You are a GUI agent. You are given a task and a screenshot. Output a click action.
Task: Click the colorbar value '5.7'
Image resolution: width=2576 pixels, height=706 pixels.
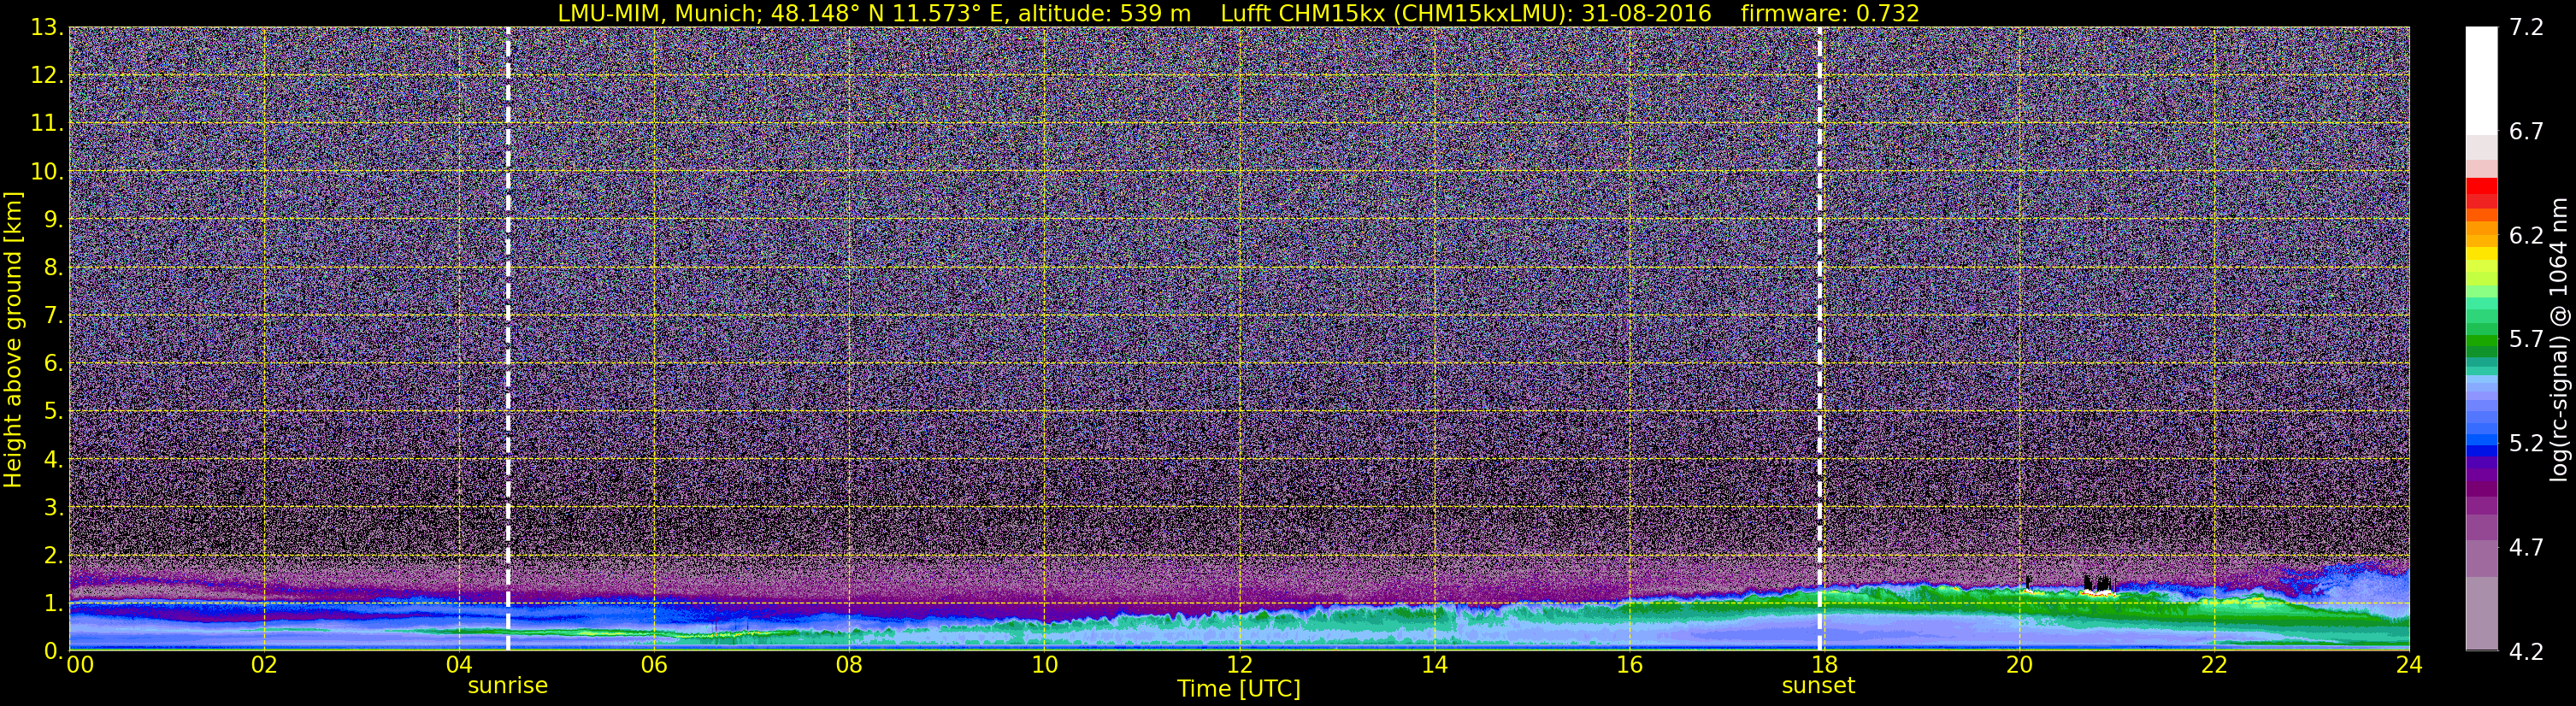click(2526, 339)
